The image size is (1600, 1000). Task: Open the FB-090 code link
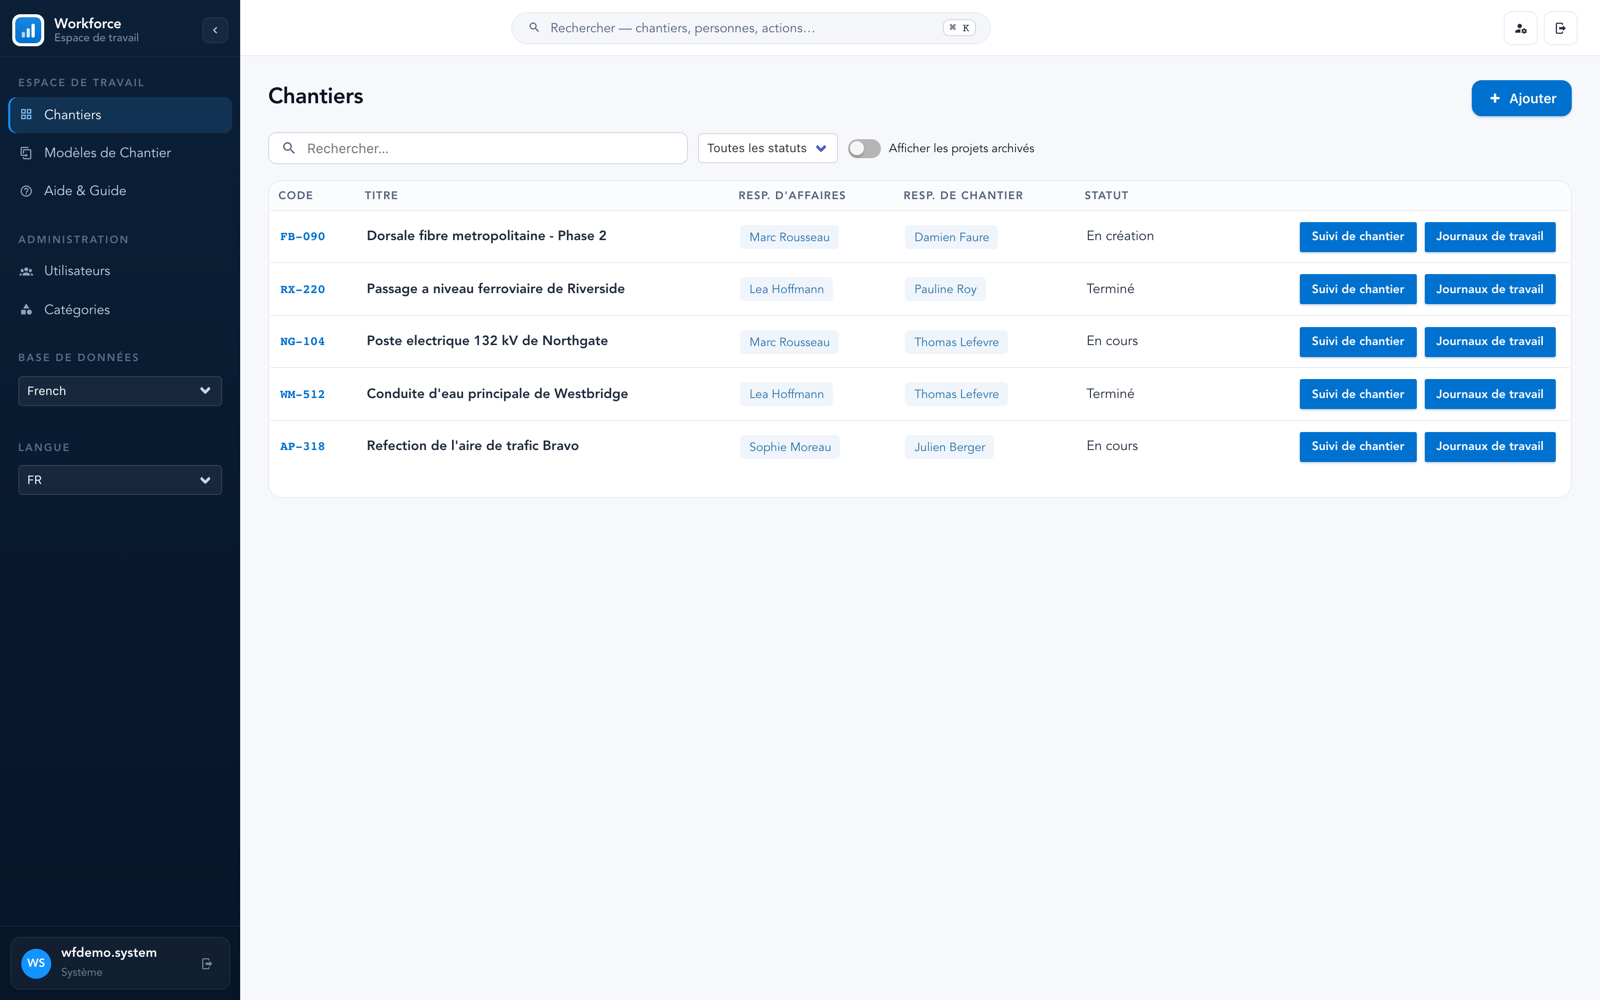tap(302, 237)
